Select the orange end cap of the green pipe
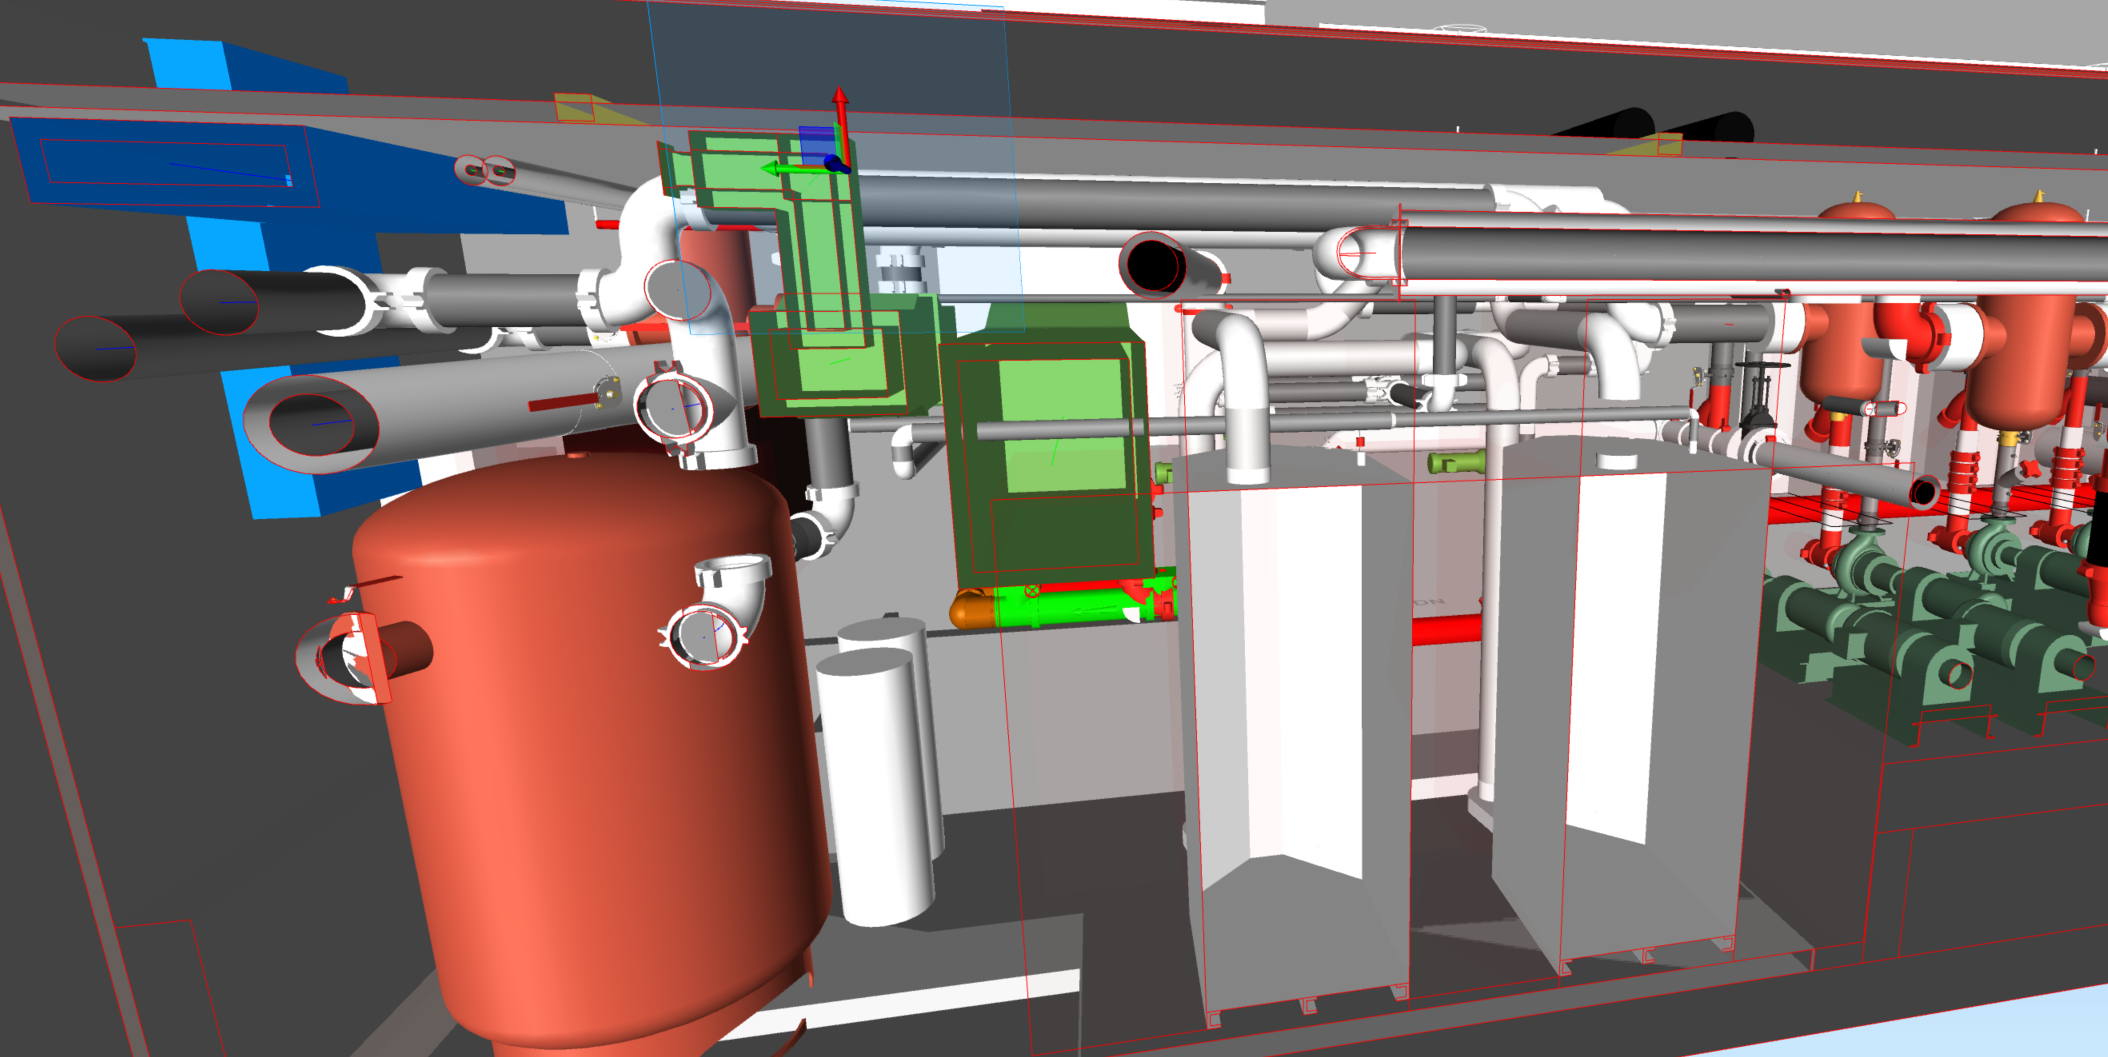Screen dimensions: 2108x1057 click(971, 609)
